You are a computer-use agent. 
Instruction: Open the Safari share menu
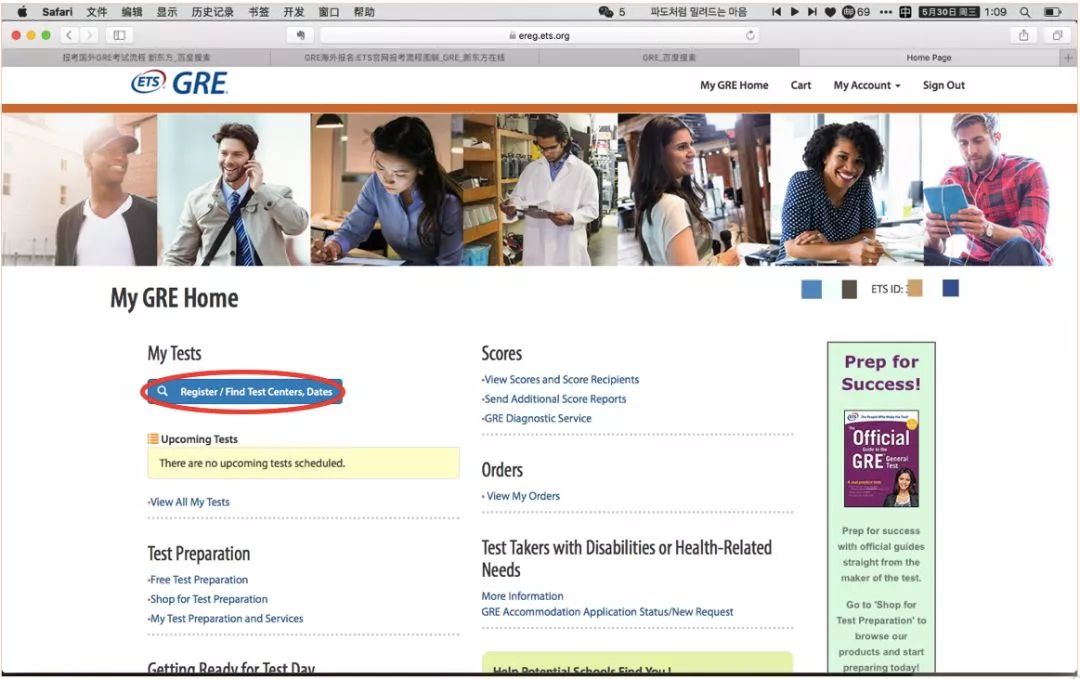(1024, 35)
